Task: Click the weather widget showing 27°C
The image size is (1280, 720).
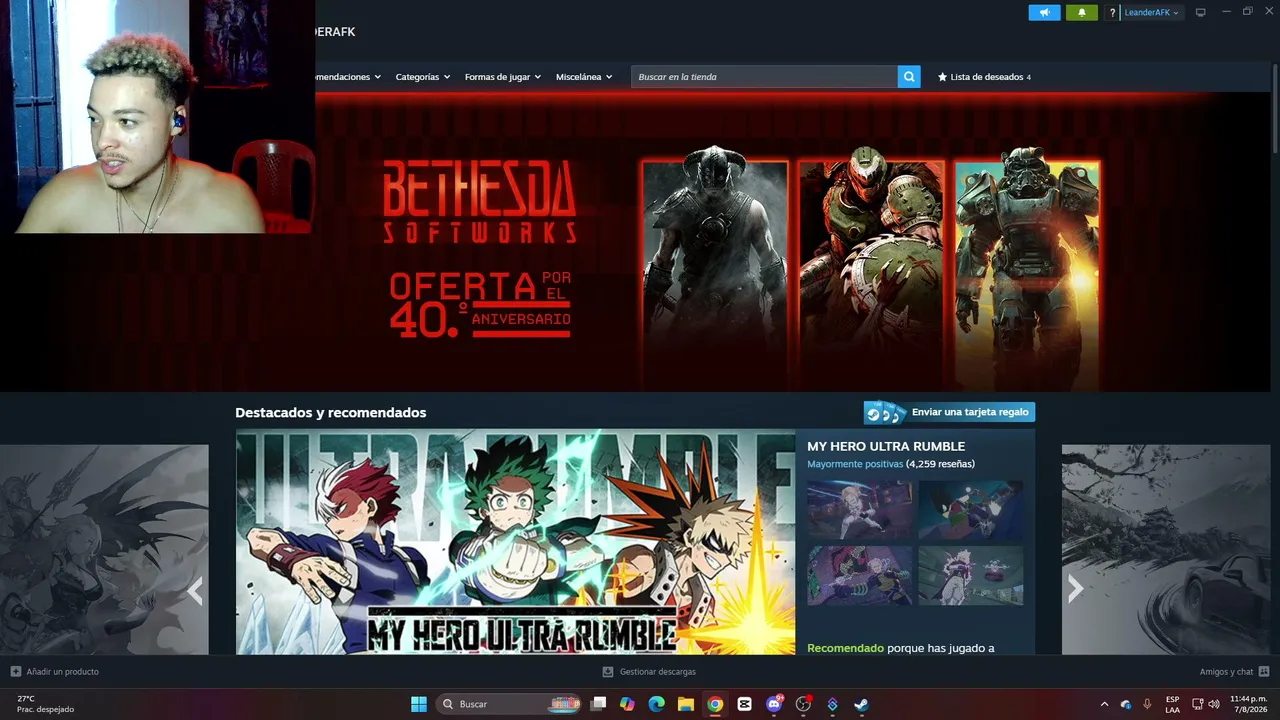Action: point(45,704)
